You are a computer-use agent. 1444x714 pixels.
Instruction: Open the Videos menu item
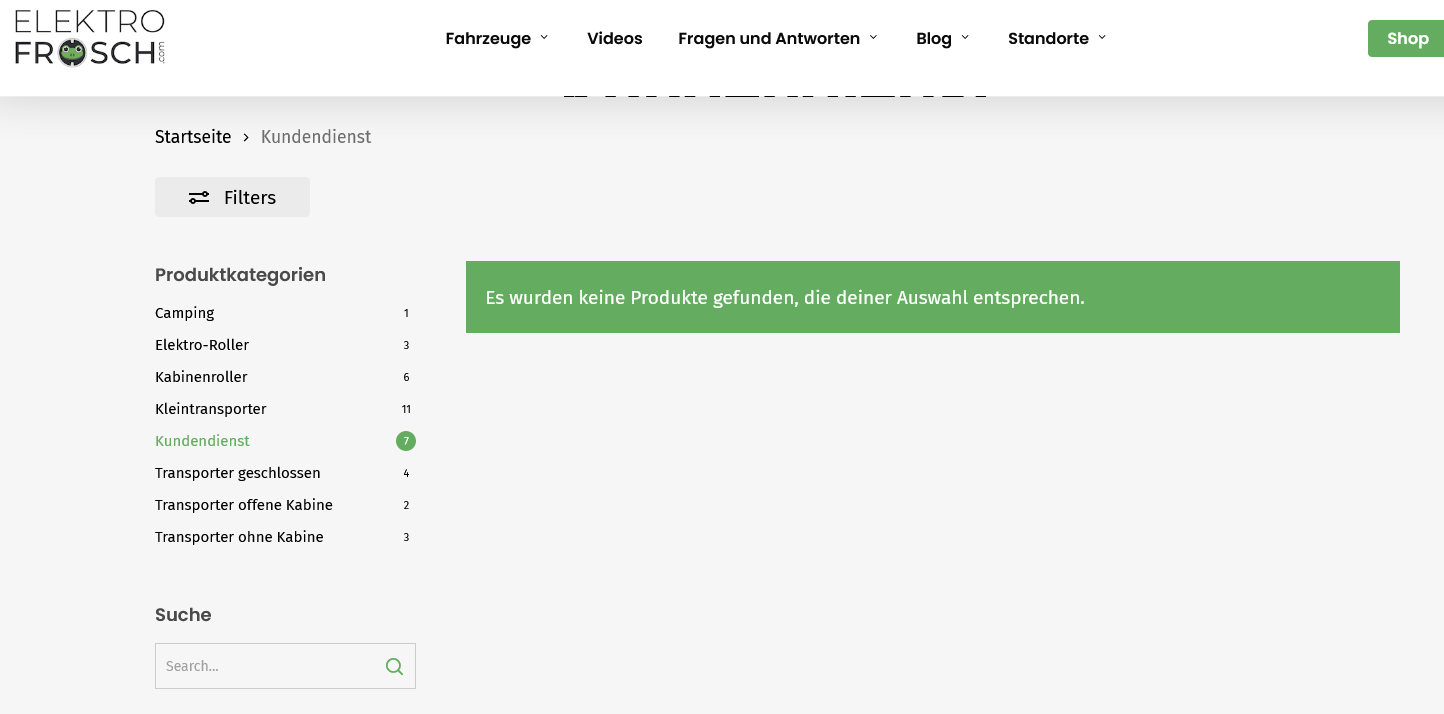click(614, 38)
